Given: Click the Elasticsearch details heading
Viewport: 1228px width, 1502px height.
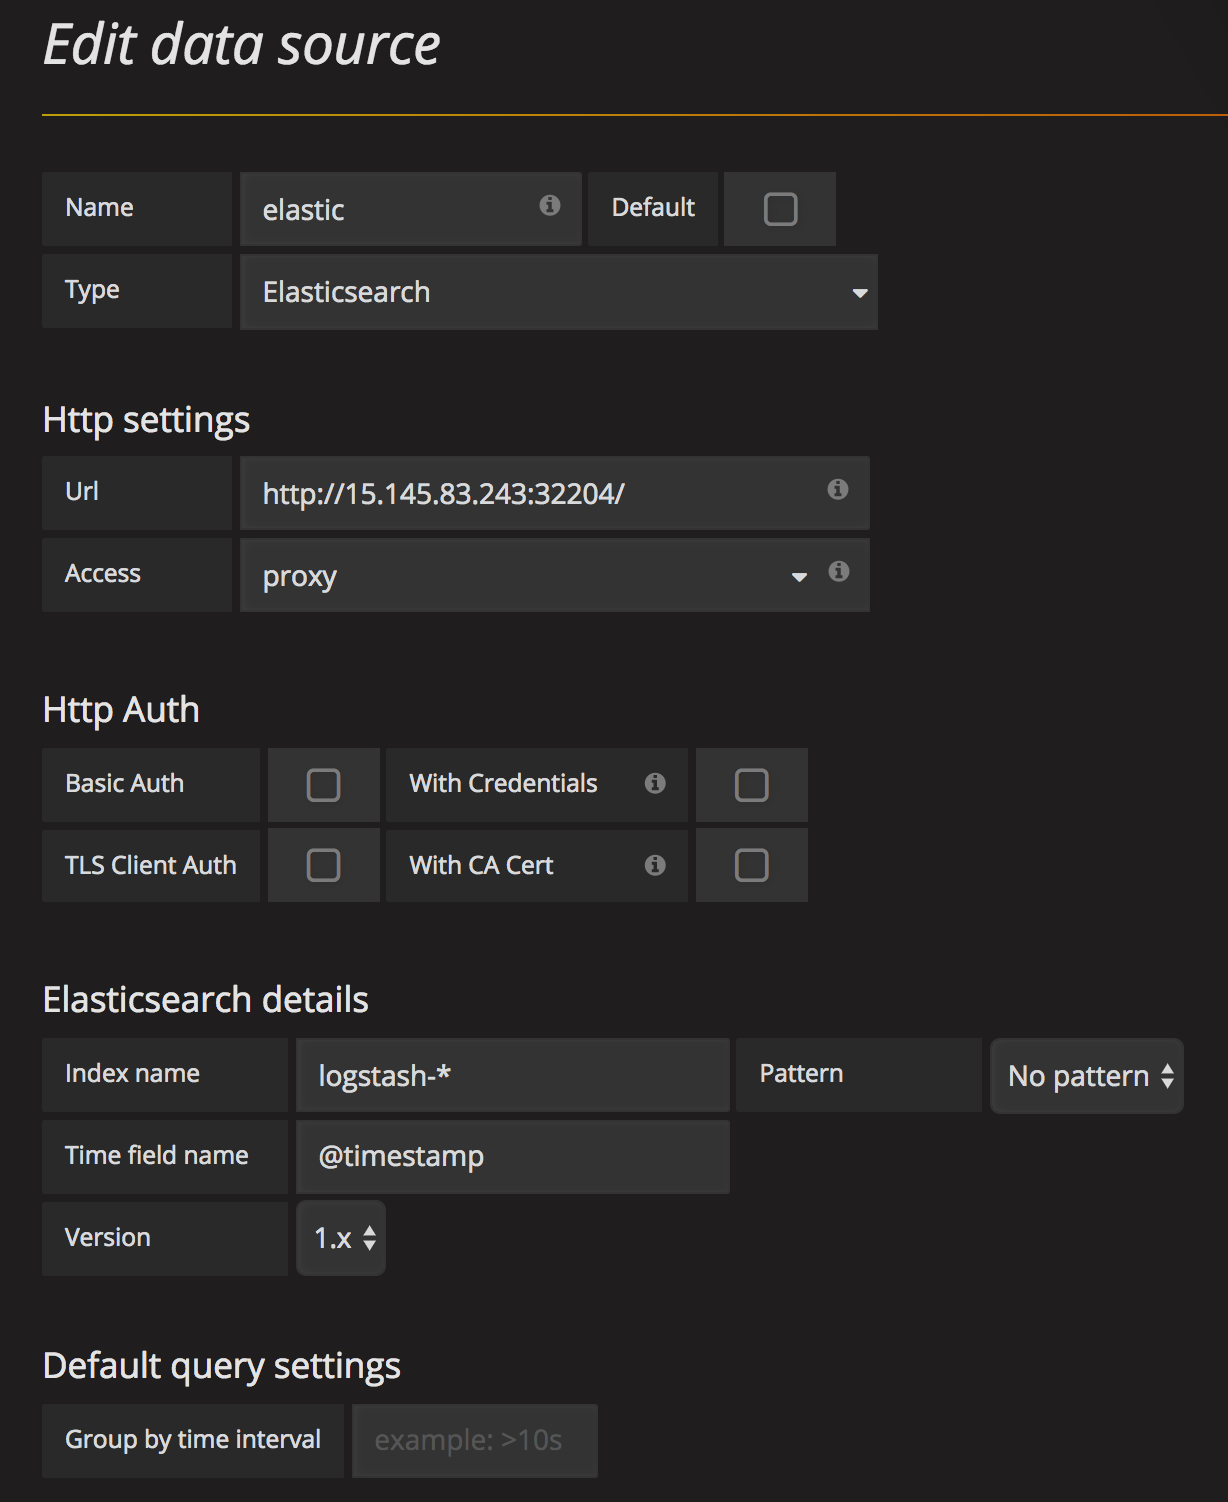Looking at the screenshot, I should (206, 999).
